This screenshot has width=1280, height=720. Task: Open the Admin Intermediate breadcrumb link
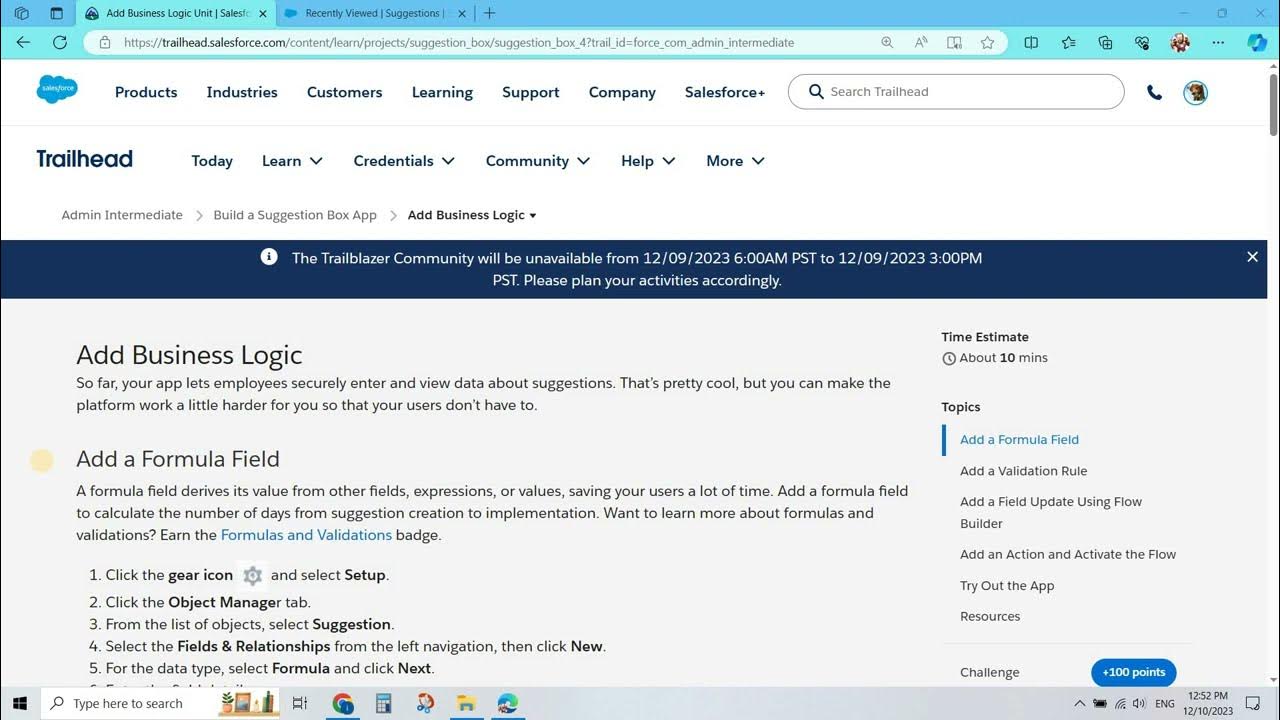pyautogui.click(x=122, y=215)
